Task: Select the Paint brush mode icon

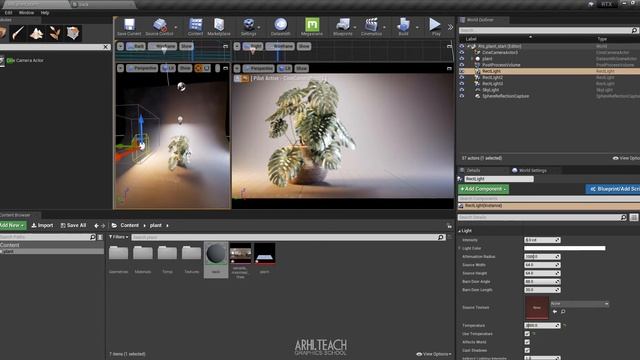Action: coord(18,33)
